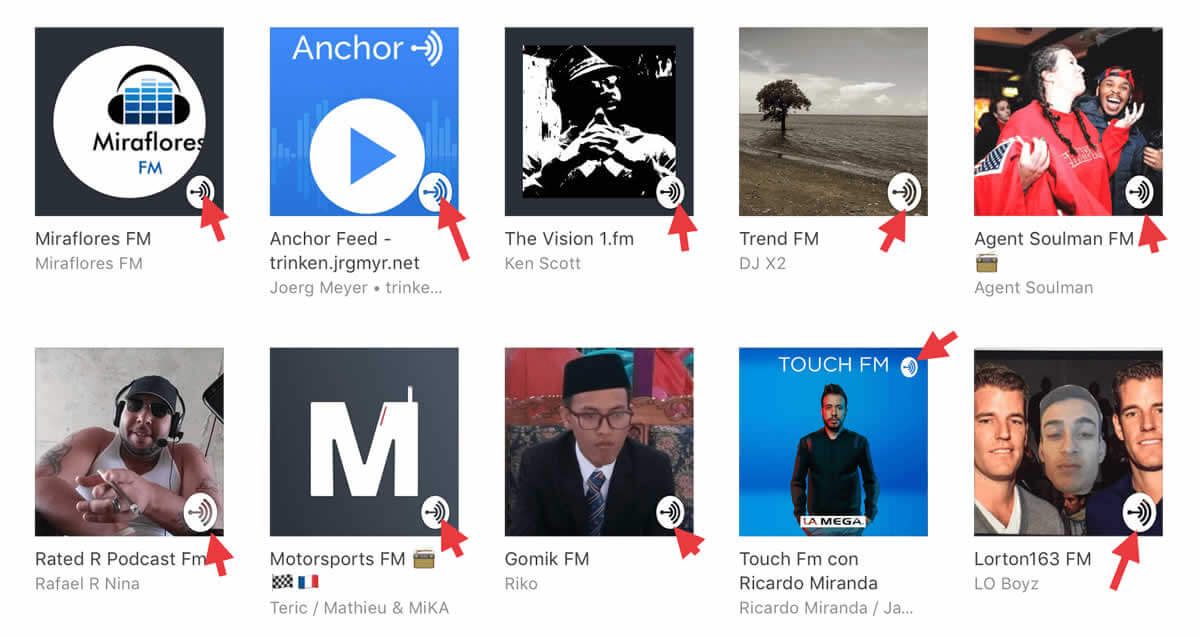This screenshot has width=1200, height=637.
Task: Click Anchor badge on The Vision 1.fm cover
Action: click(x=671, y=191)
